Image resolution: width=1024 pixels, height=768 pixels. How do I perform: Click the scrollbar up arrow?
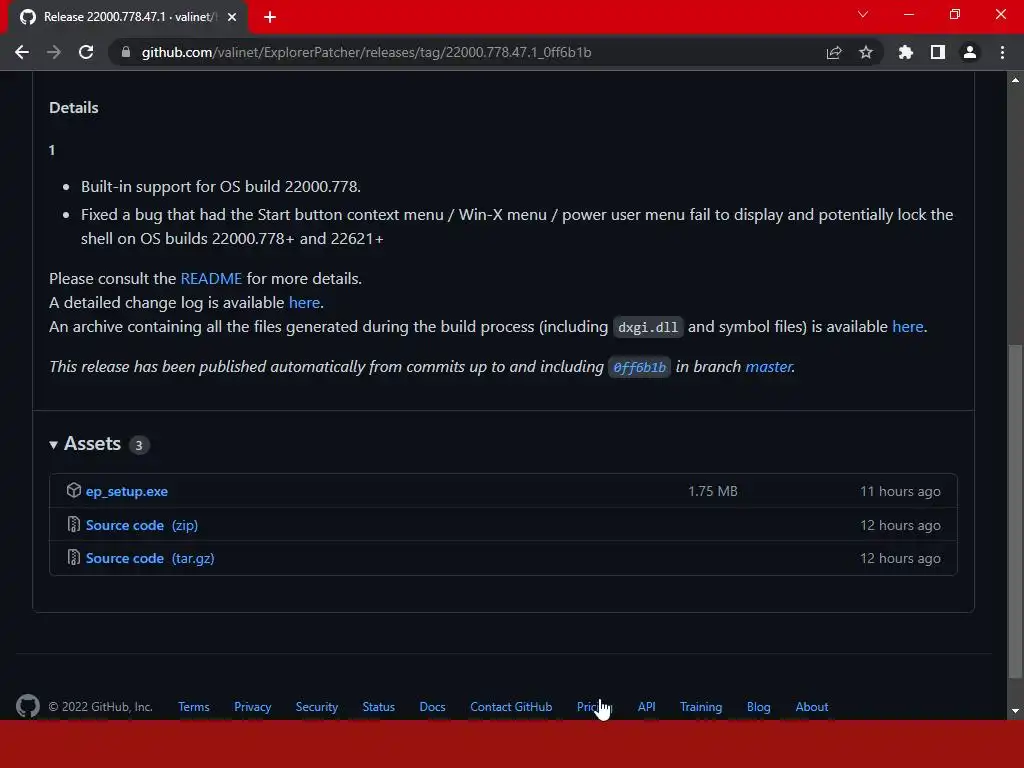click(1015, 80)
